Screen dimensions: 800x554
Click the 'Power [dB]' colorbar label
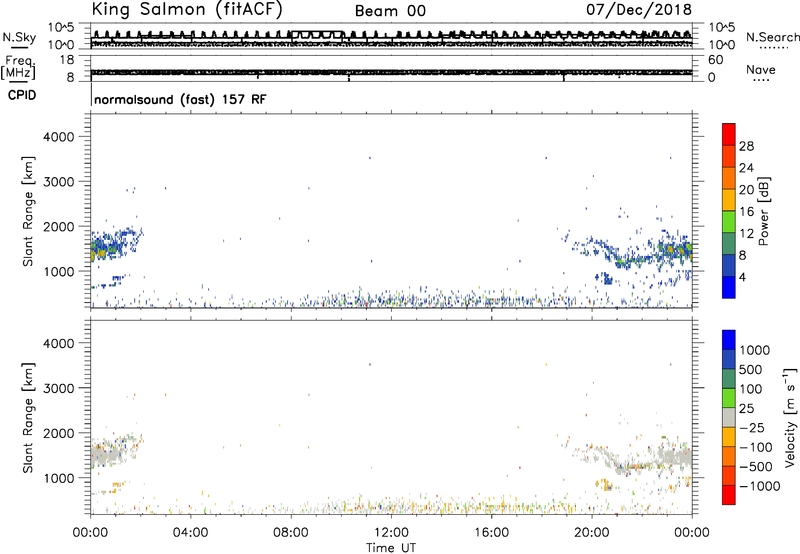click(764, 211)
